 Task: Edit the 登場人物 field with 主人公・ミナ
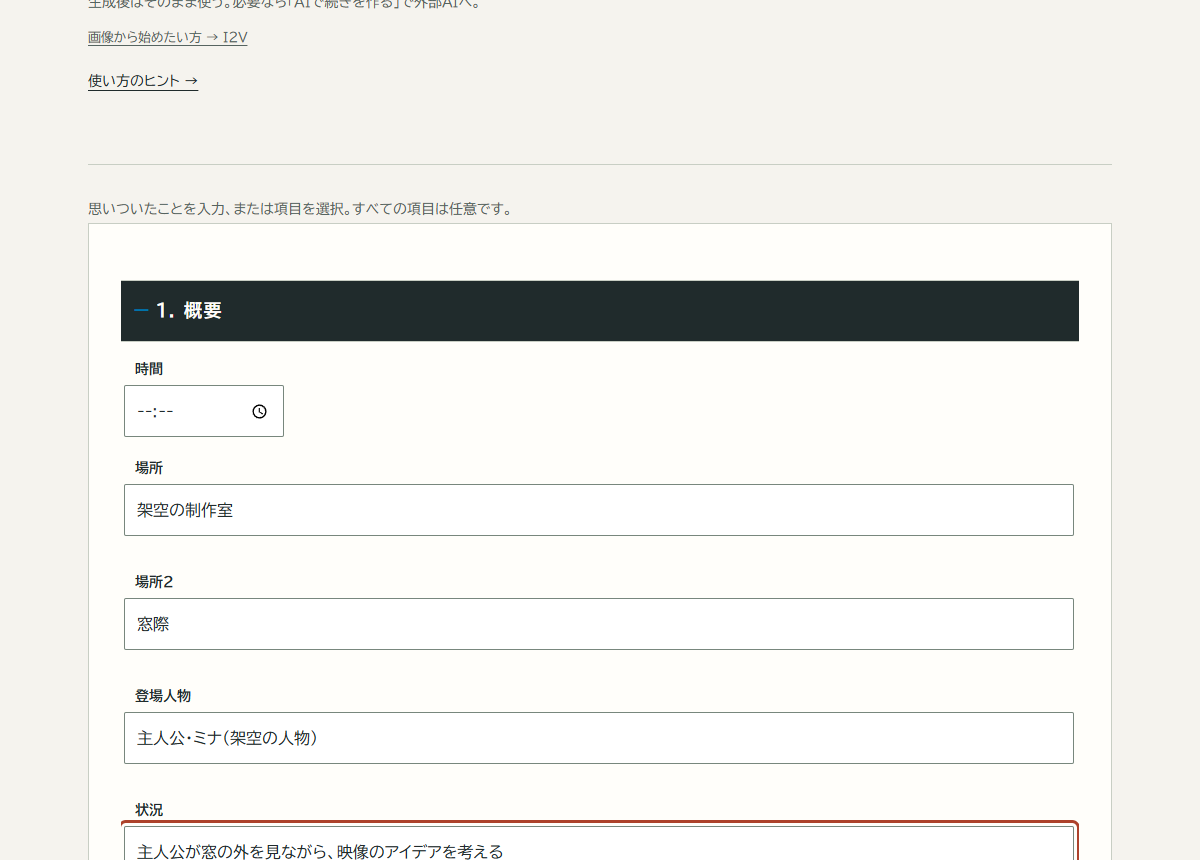point(599,738)
